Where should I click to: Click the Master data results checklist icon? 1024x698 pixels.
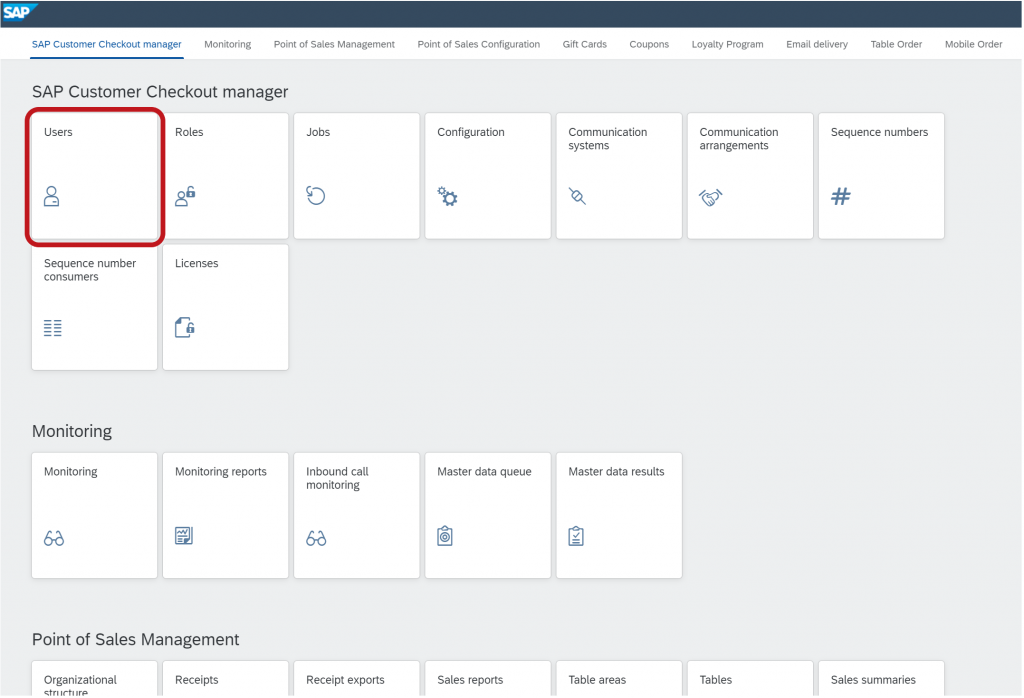click(576, 536)
